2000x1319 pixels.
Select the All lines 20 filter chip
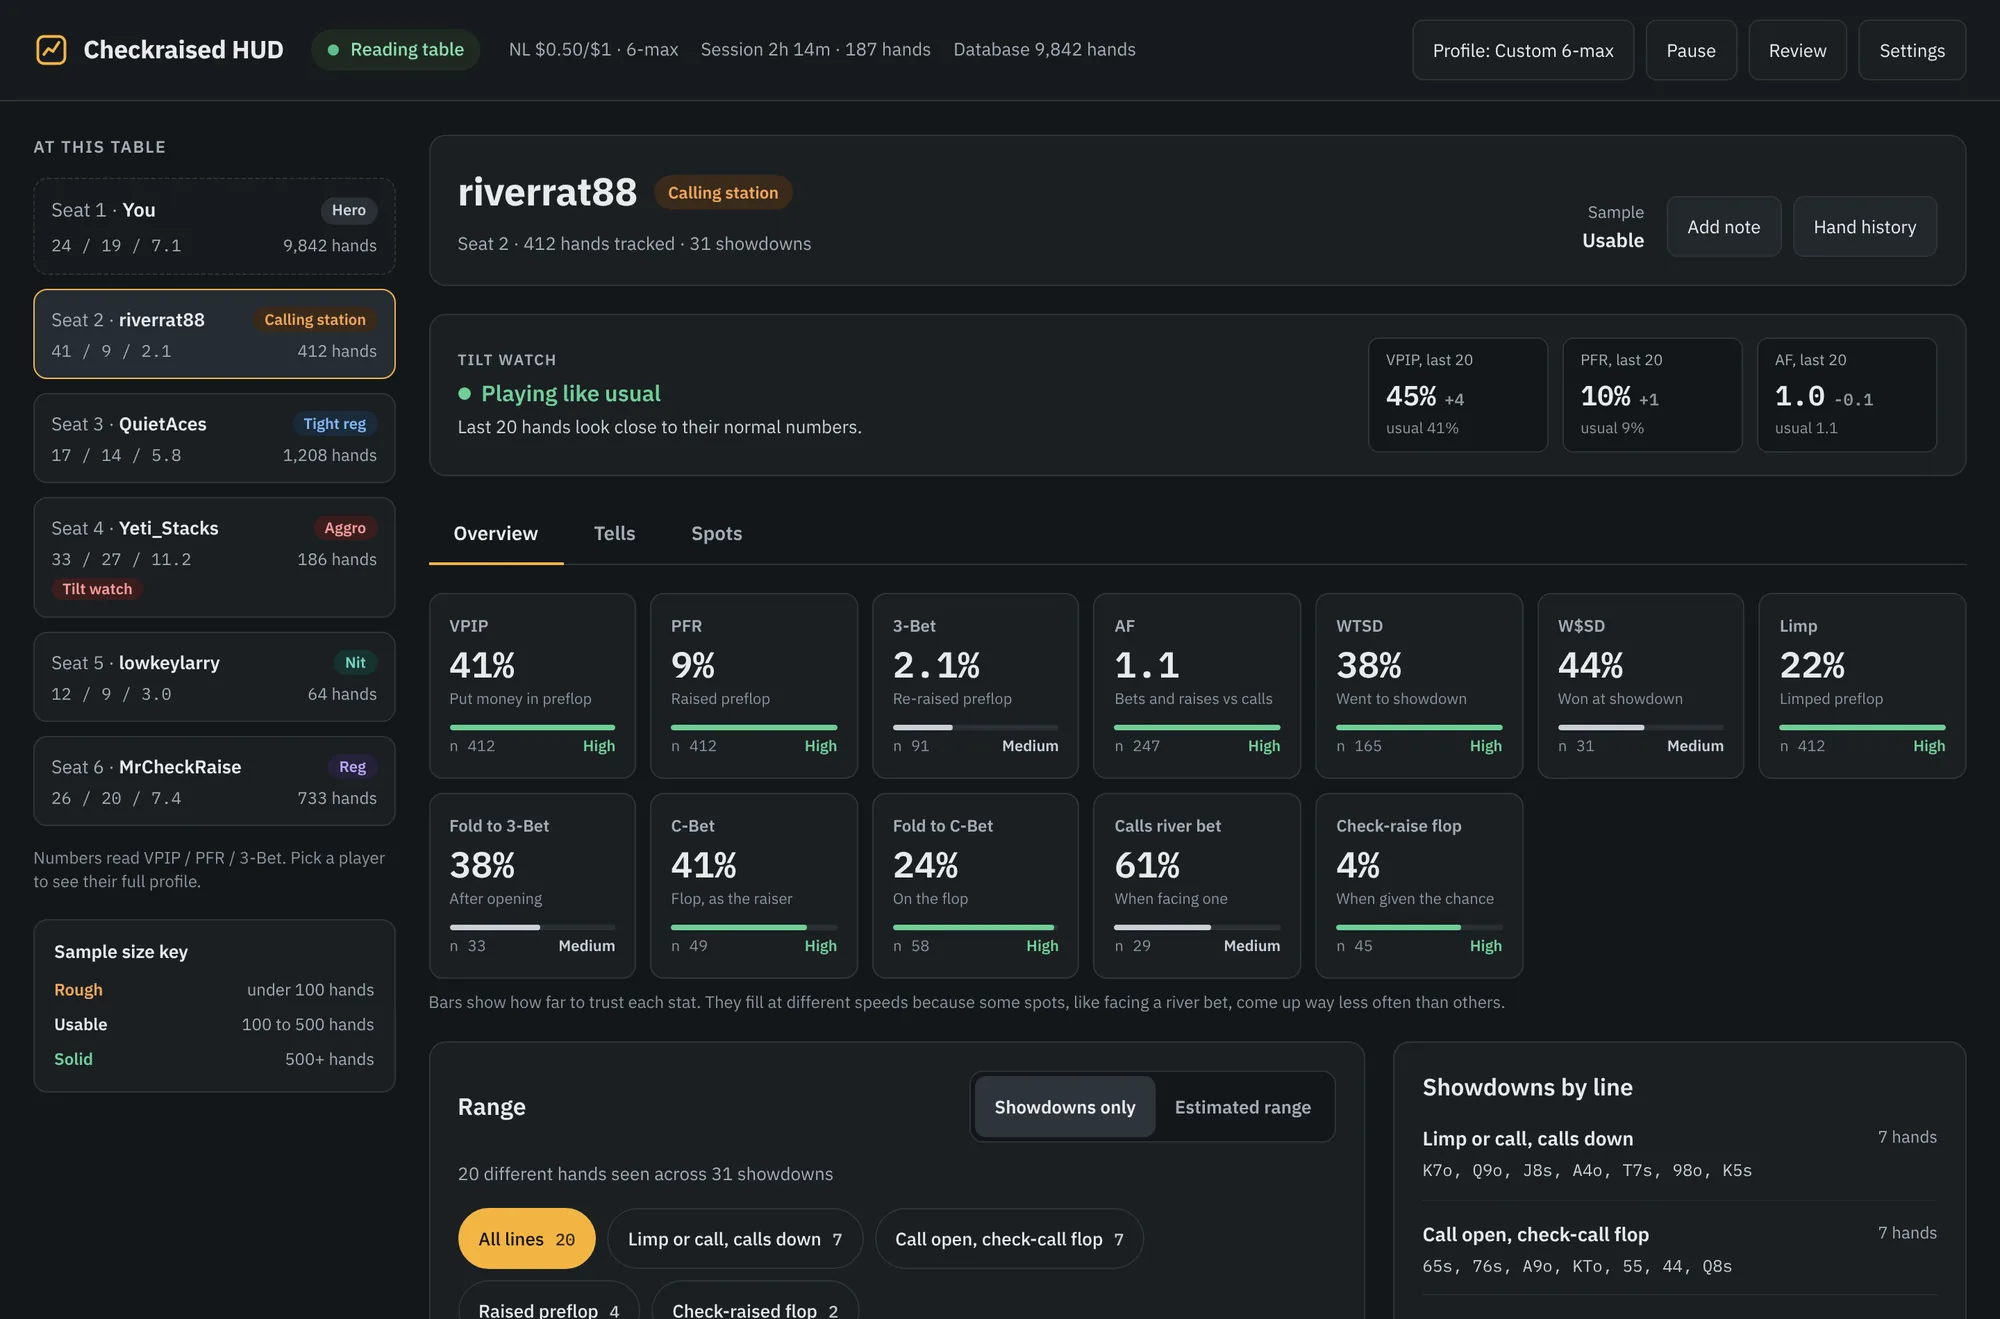click(x=526, y=1239)
